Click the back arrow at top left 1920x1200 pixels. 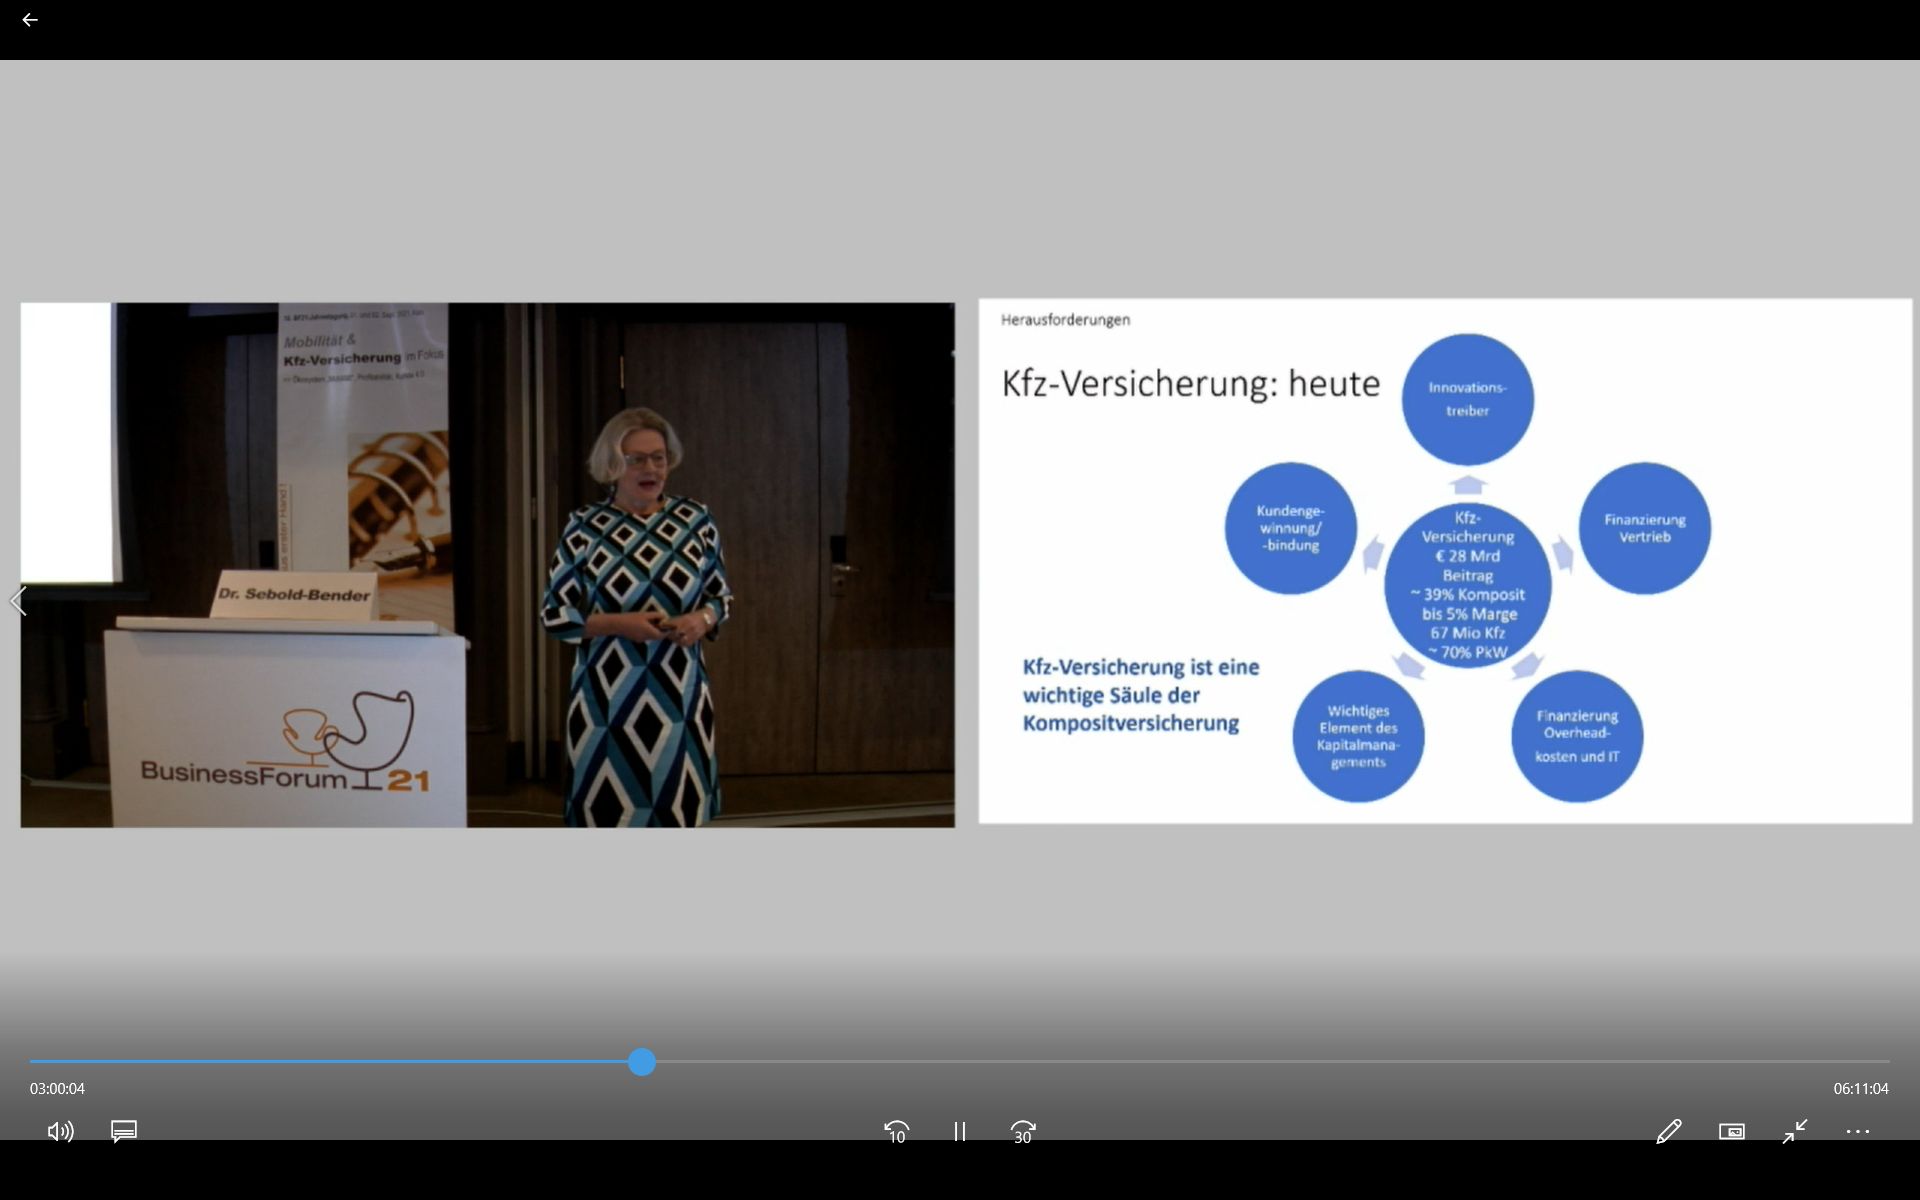tap(30, 20)
